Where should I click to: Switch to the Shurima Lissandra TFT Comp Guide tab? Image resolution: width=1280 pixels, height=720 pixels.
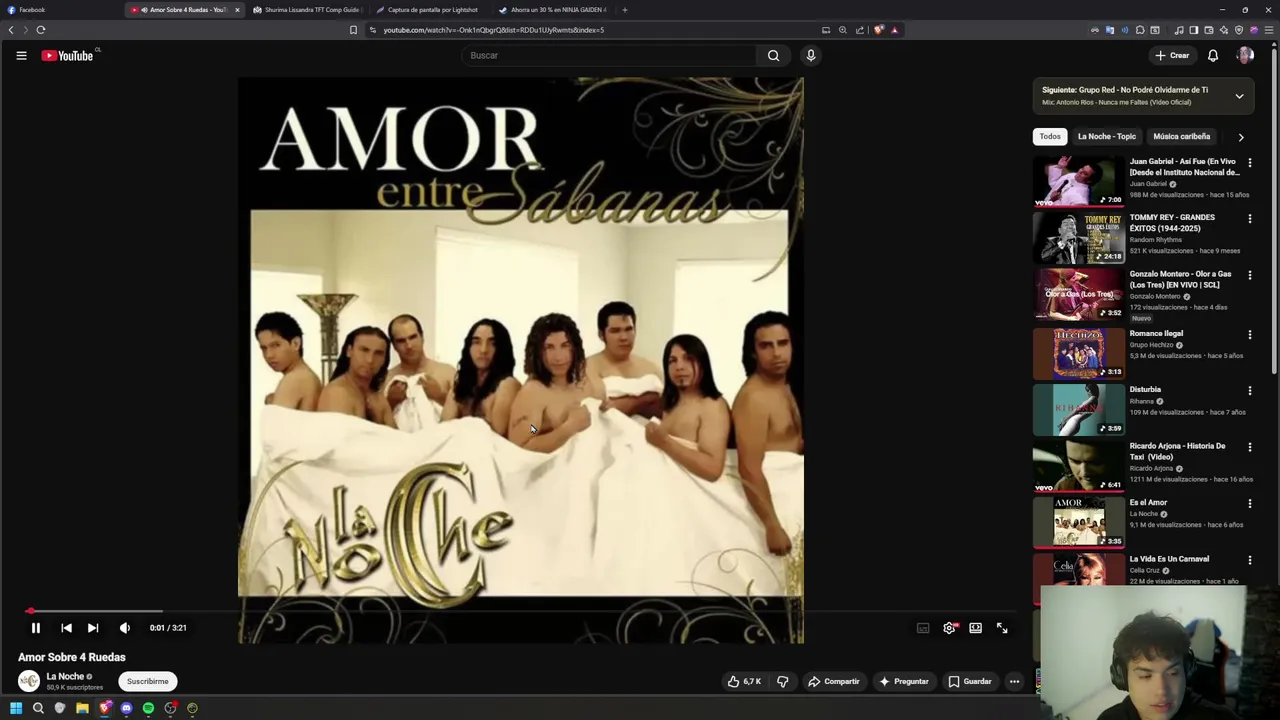pos(306,10)
